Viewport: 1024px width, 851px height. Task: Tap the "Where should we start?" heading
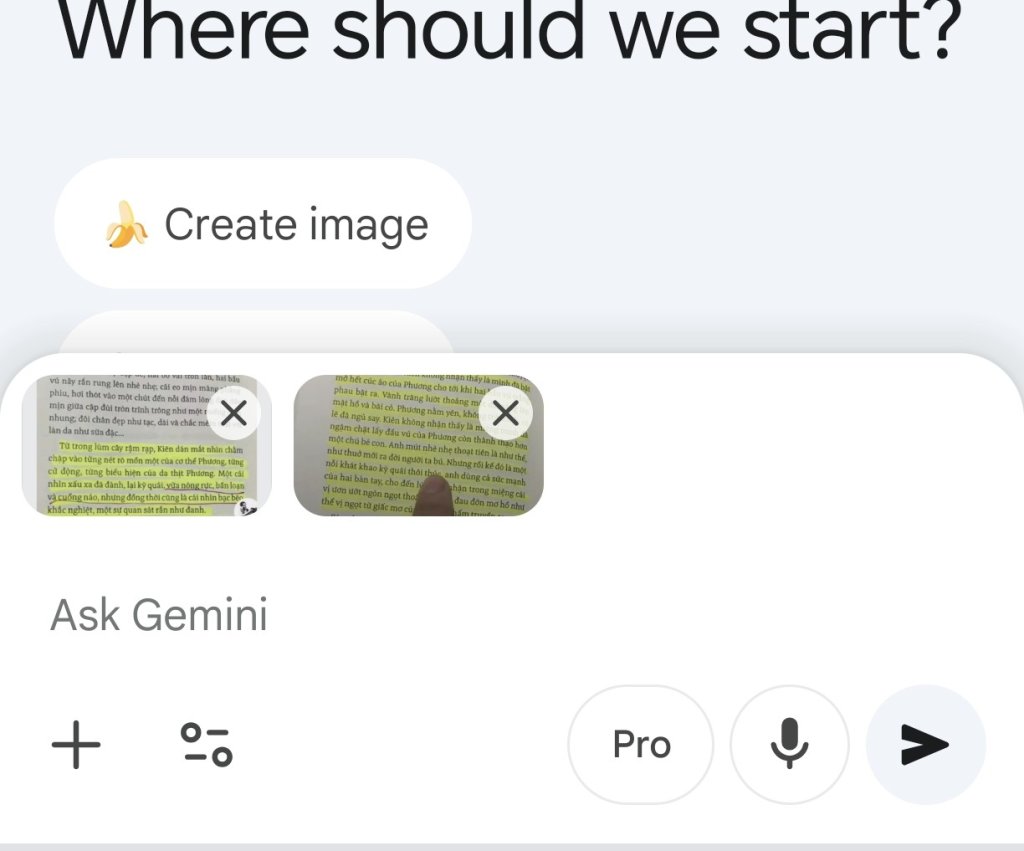pyautogui.click(x=510, y=35)
